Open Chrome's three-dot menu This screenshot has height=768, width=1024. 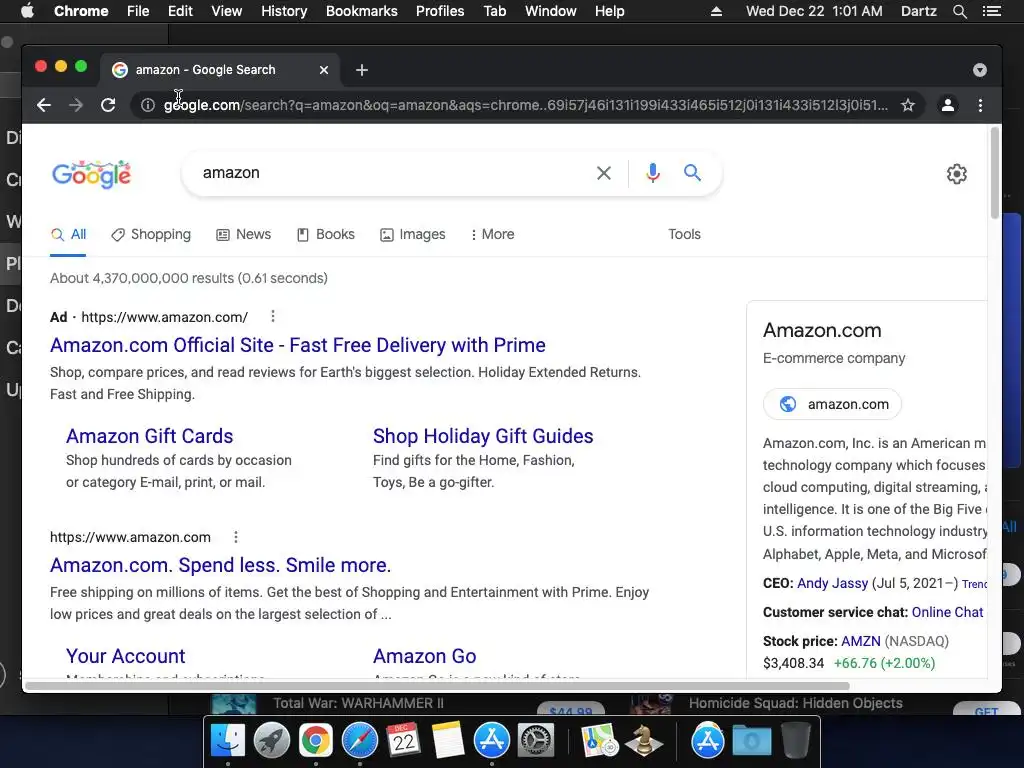click(x=980, y=105)
